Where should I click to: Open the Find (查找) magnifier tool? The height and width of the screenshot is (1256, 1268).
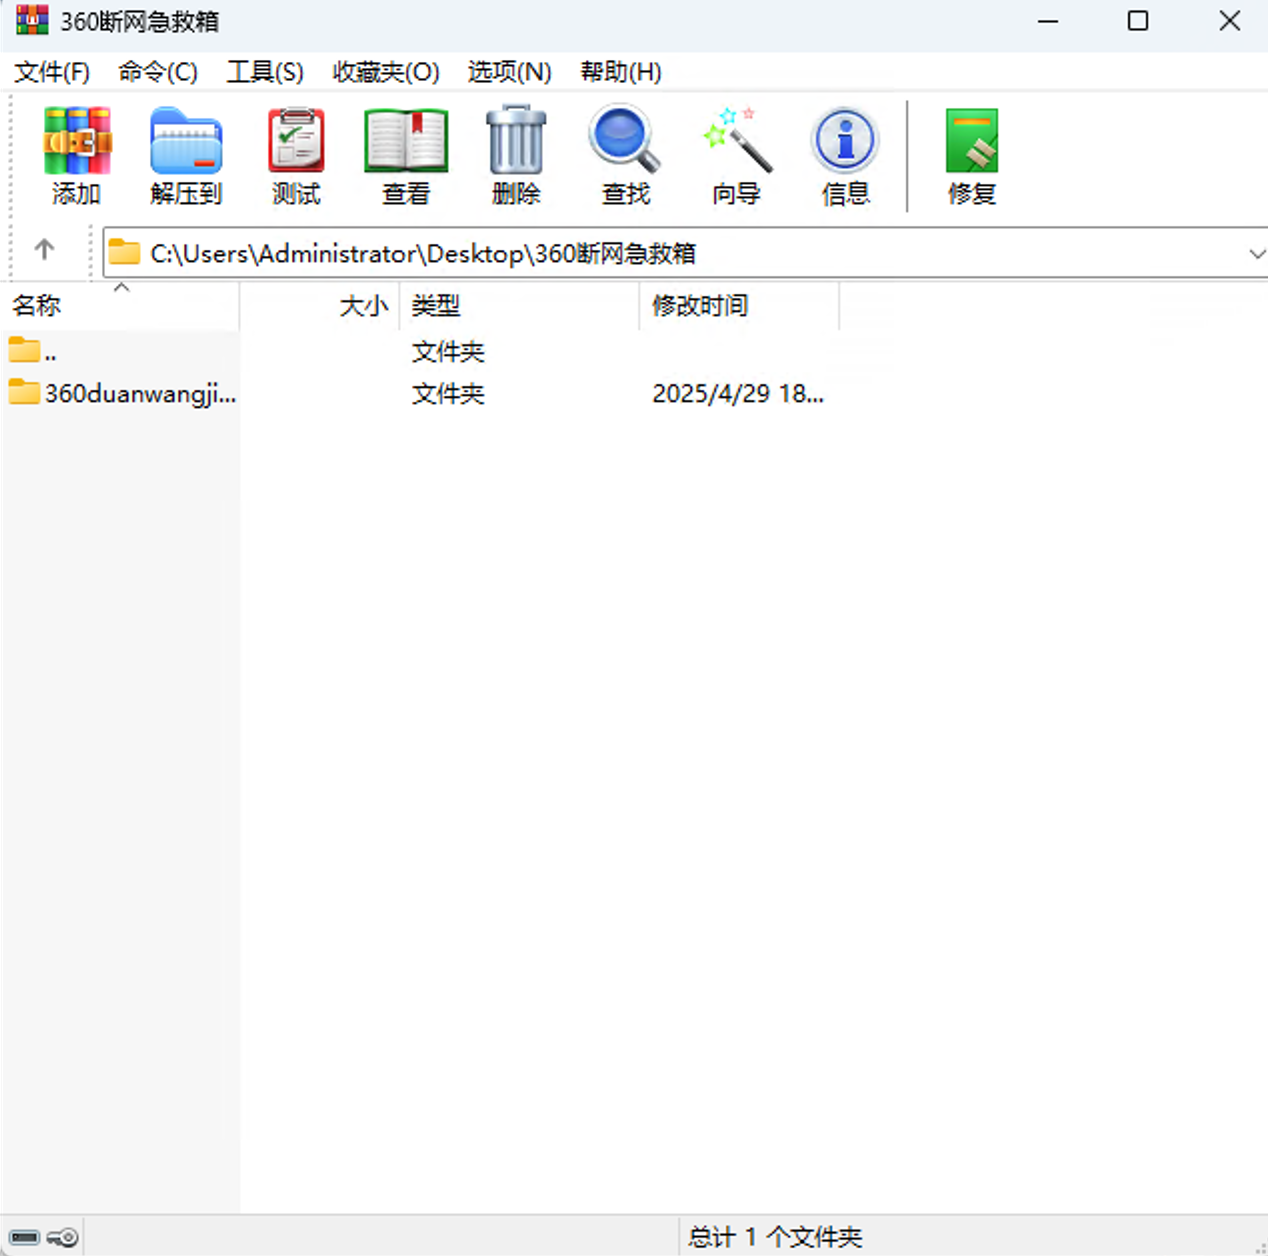tap(625, 155)
